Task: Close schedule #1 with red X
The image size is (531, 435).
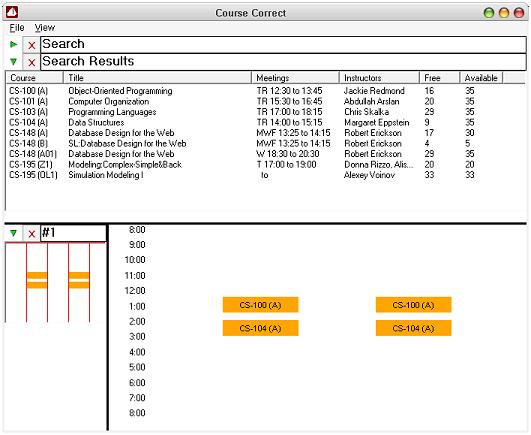Action: [x=31, y=234]
